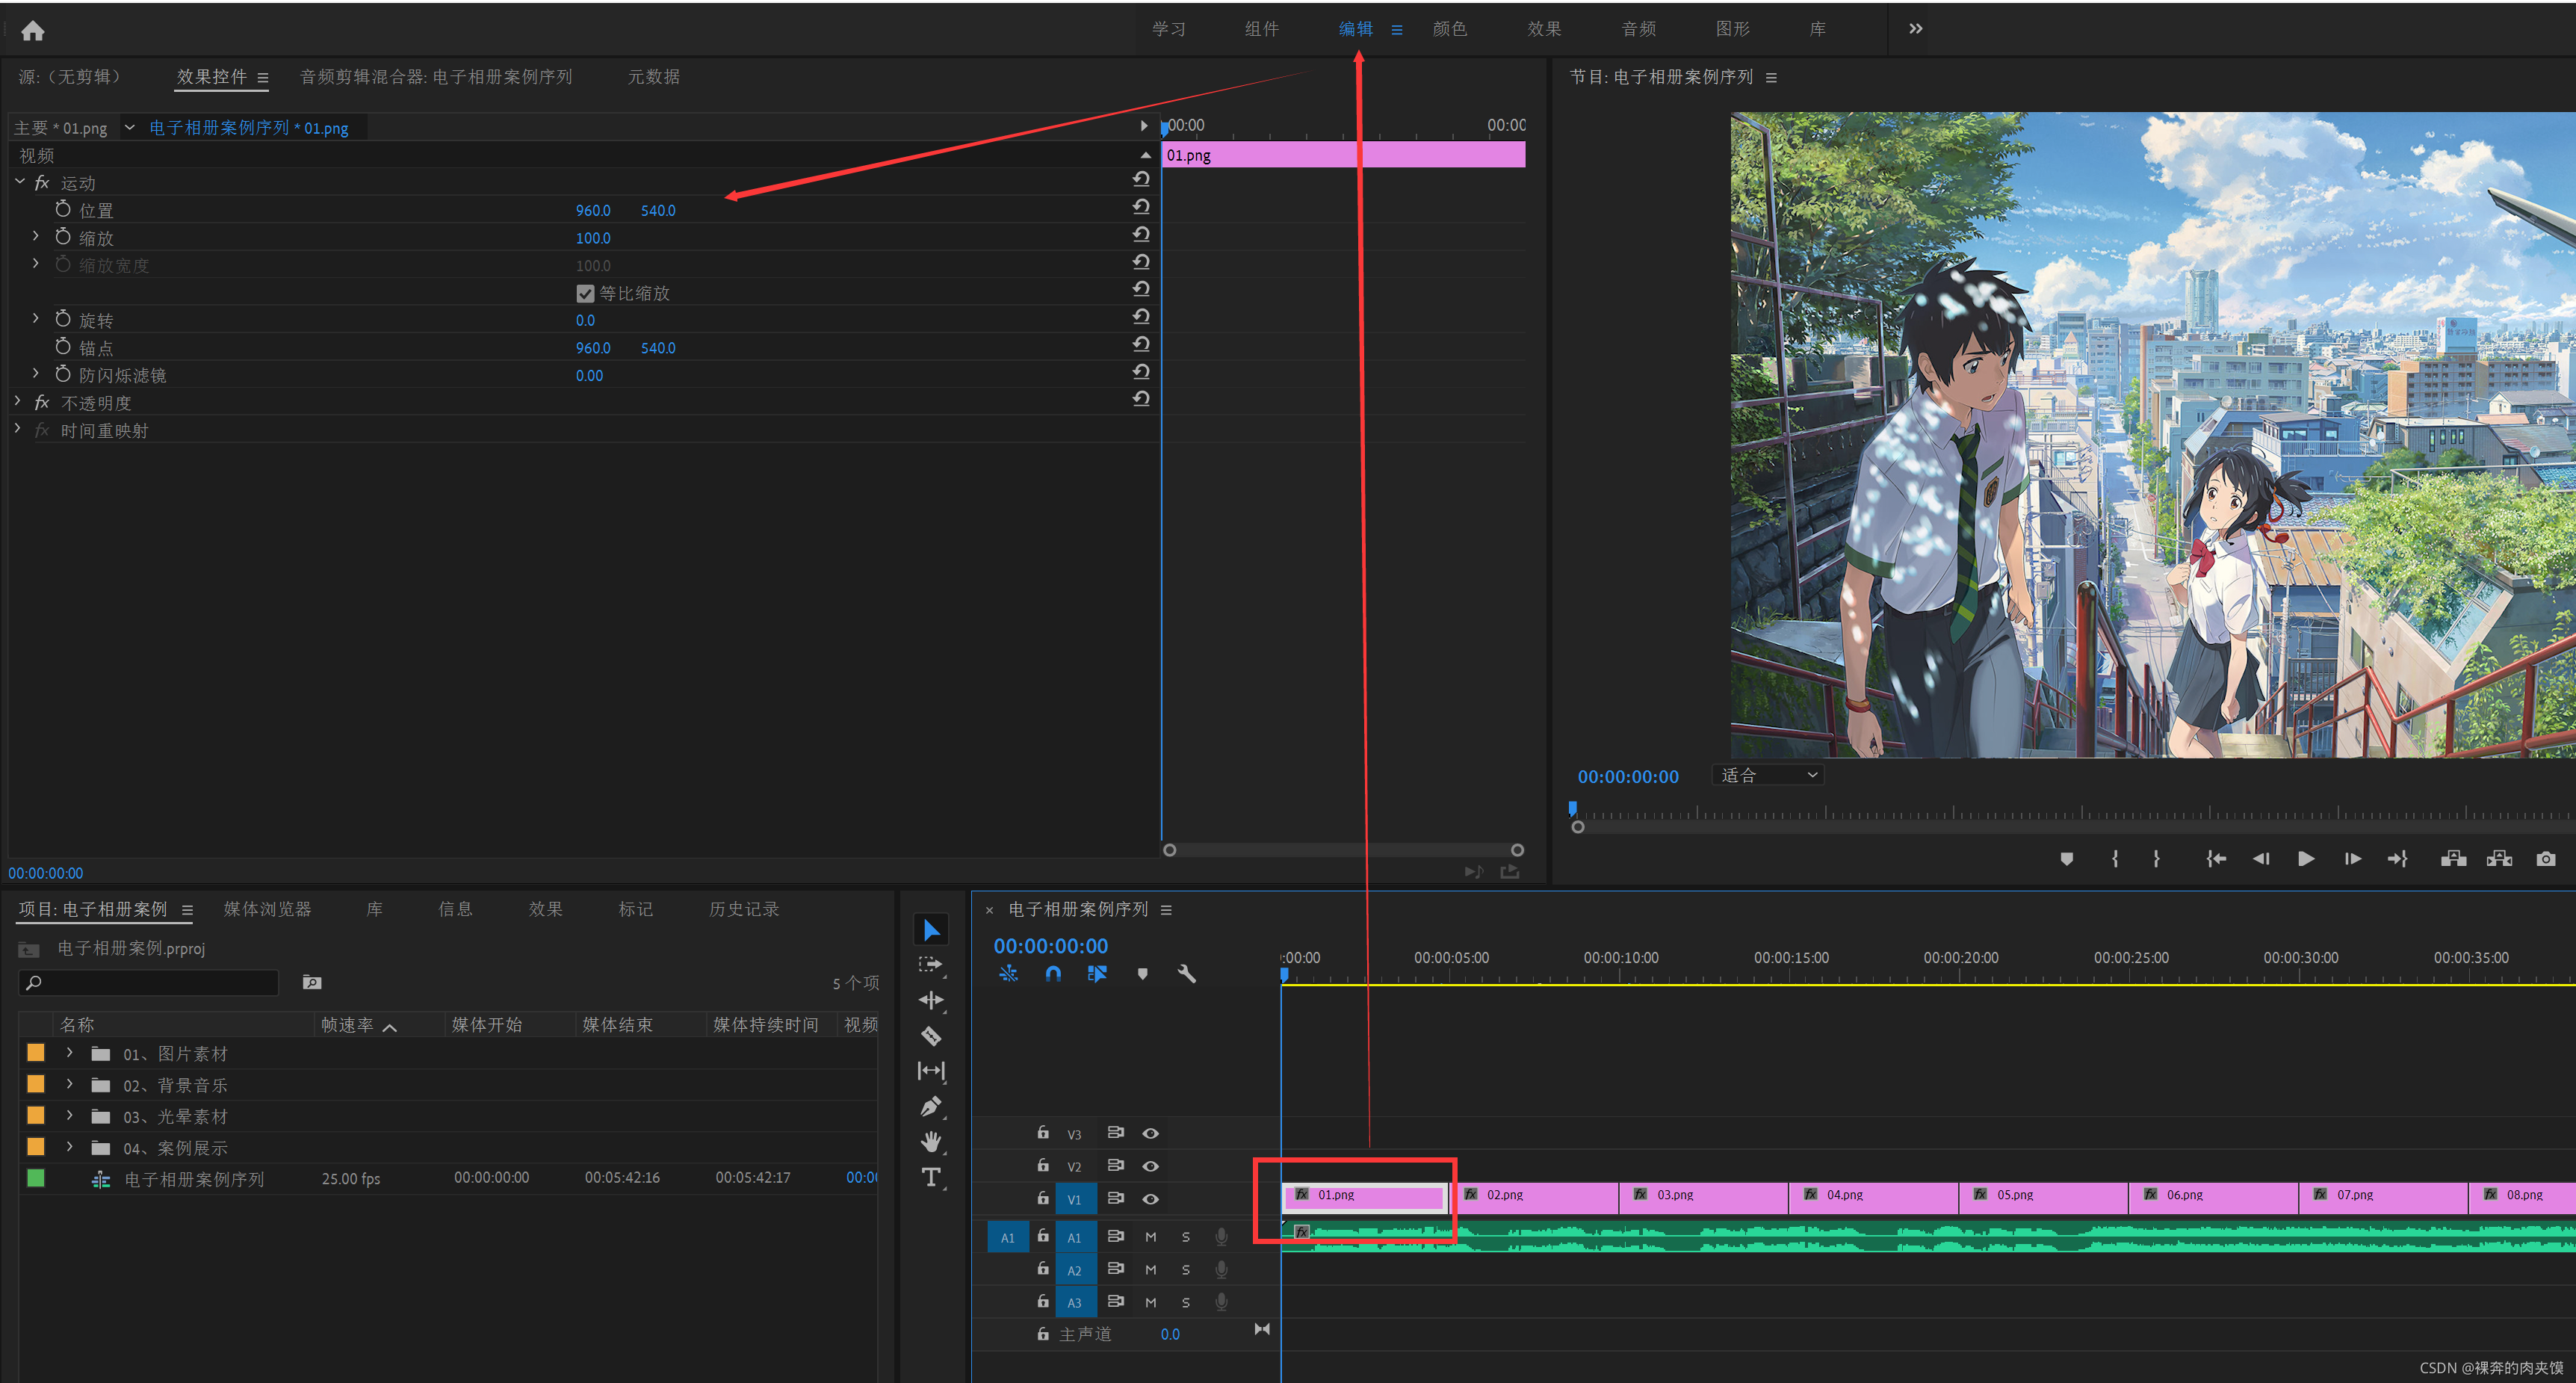Select the Ripple Edit tool
The height and width of the screenshot is (1383, 2576).
[931, 1000]
